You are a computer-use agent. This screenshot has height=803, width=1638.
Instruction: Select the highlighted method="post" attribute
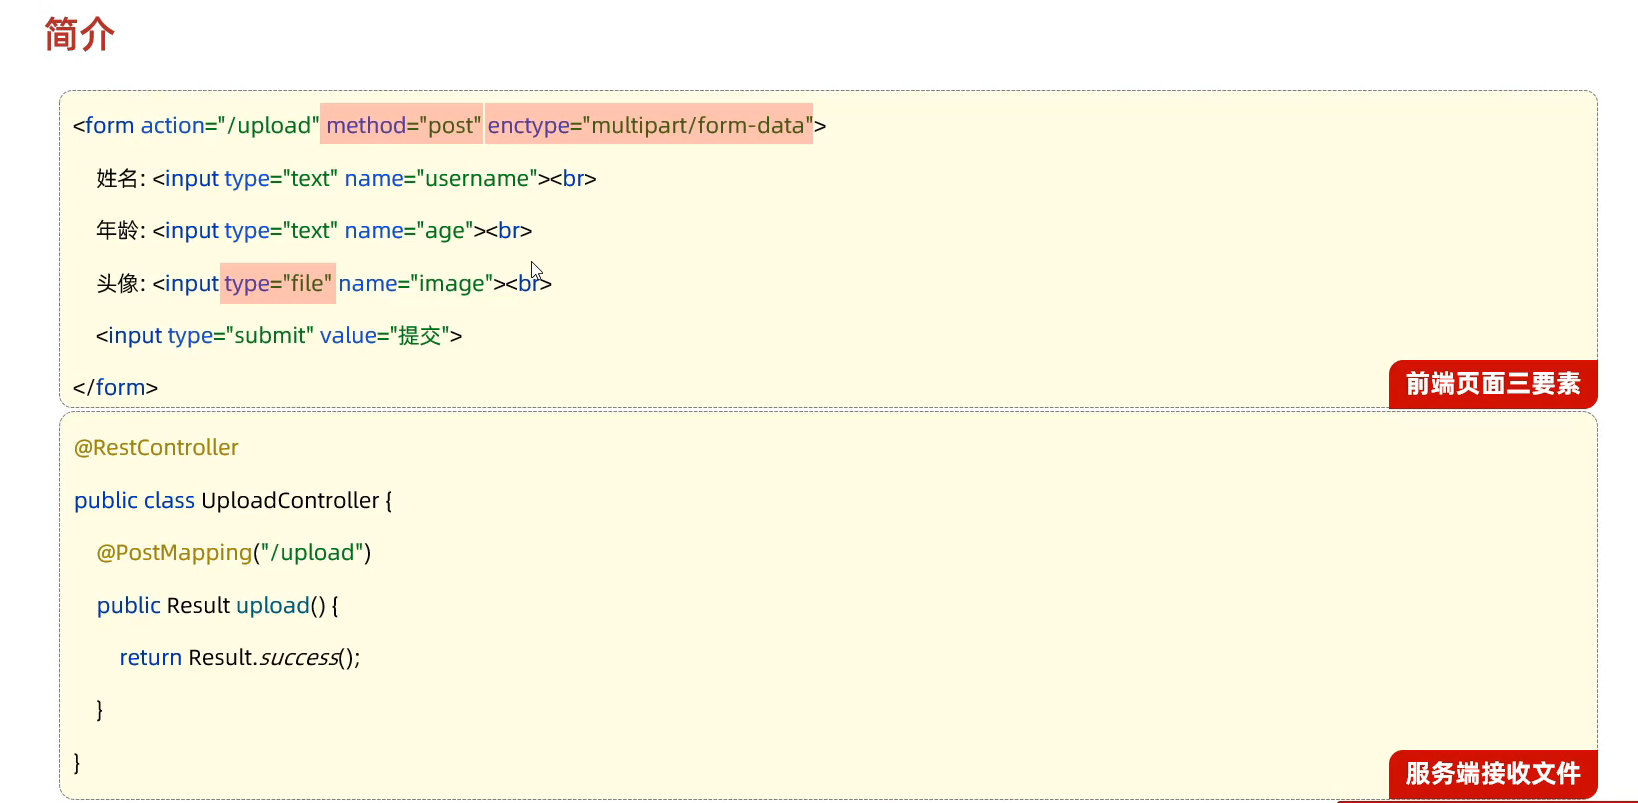402,125
